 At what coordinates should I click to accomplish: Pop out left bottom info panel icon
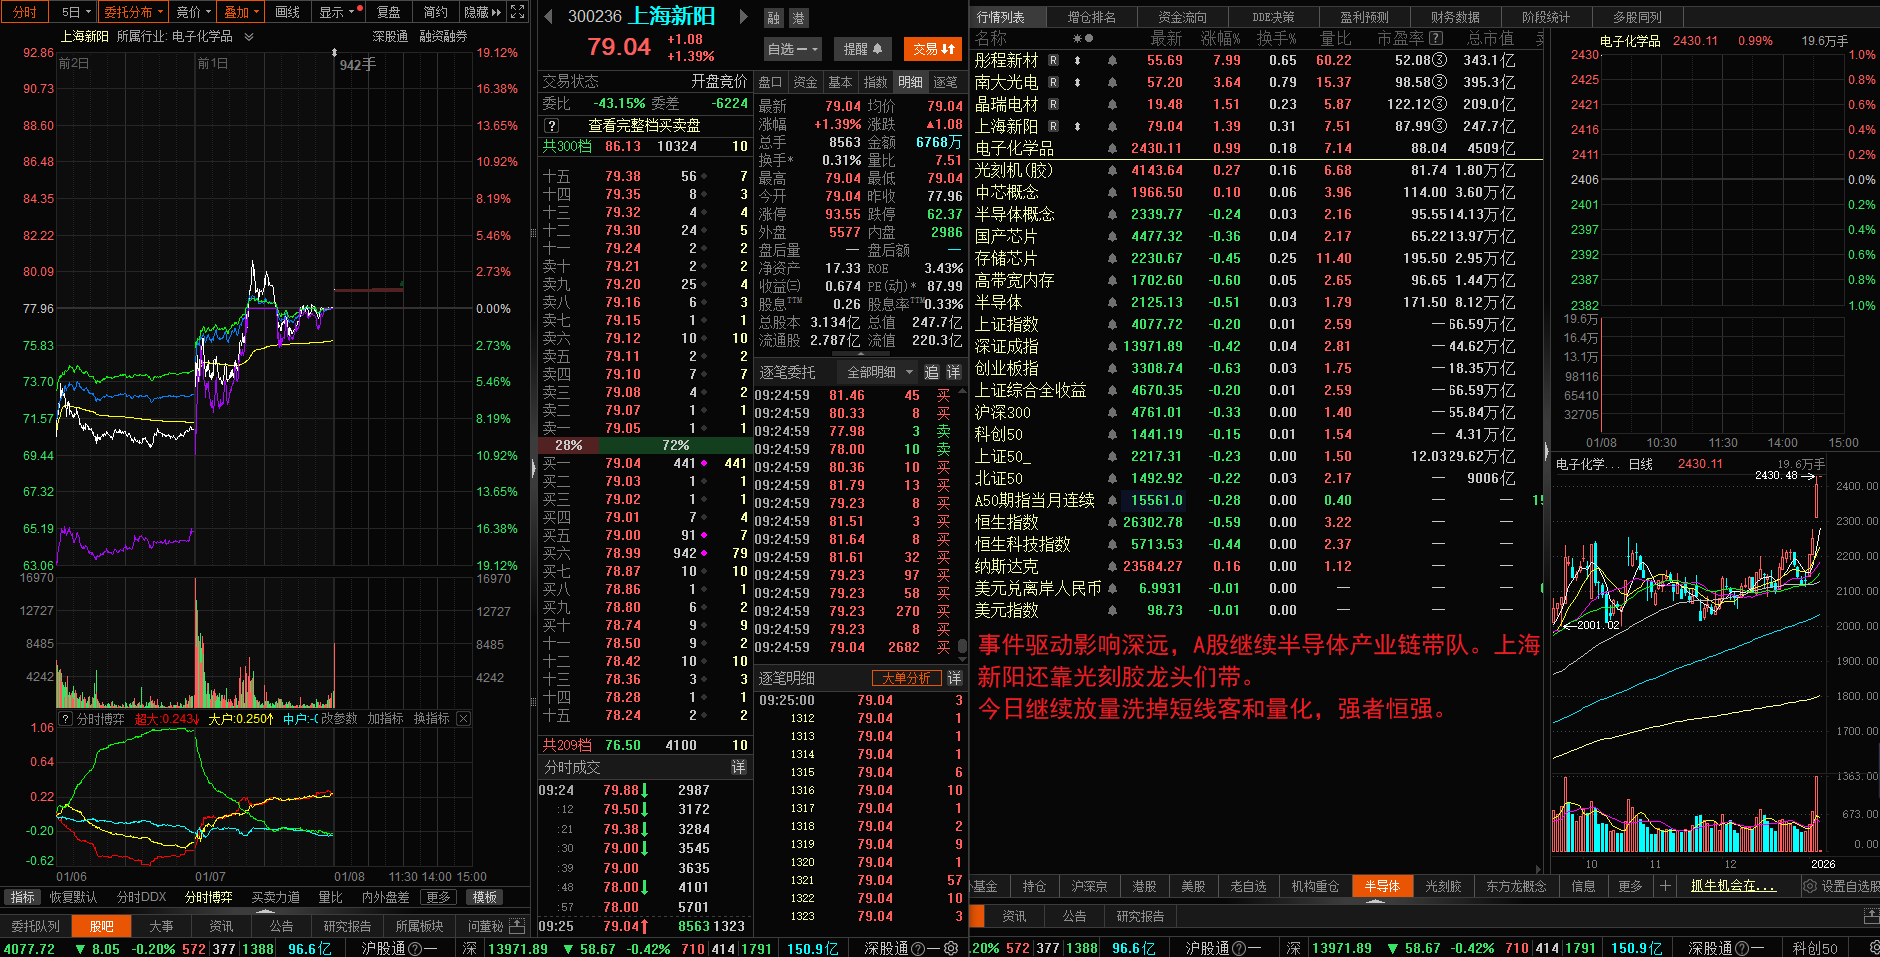(x=517, y=926)
